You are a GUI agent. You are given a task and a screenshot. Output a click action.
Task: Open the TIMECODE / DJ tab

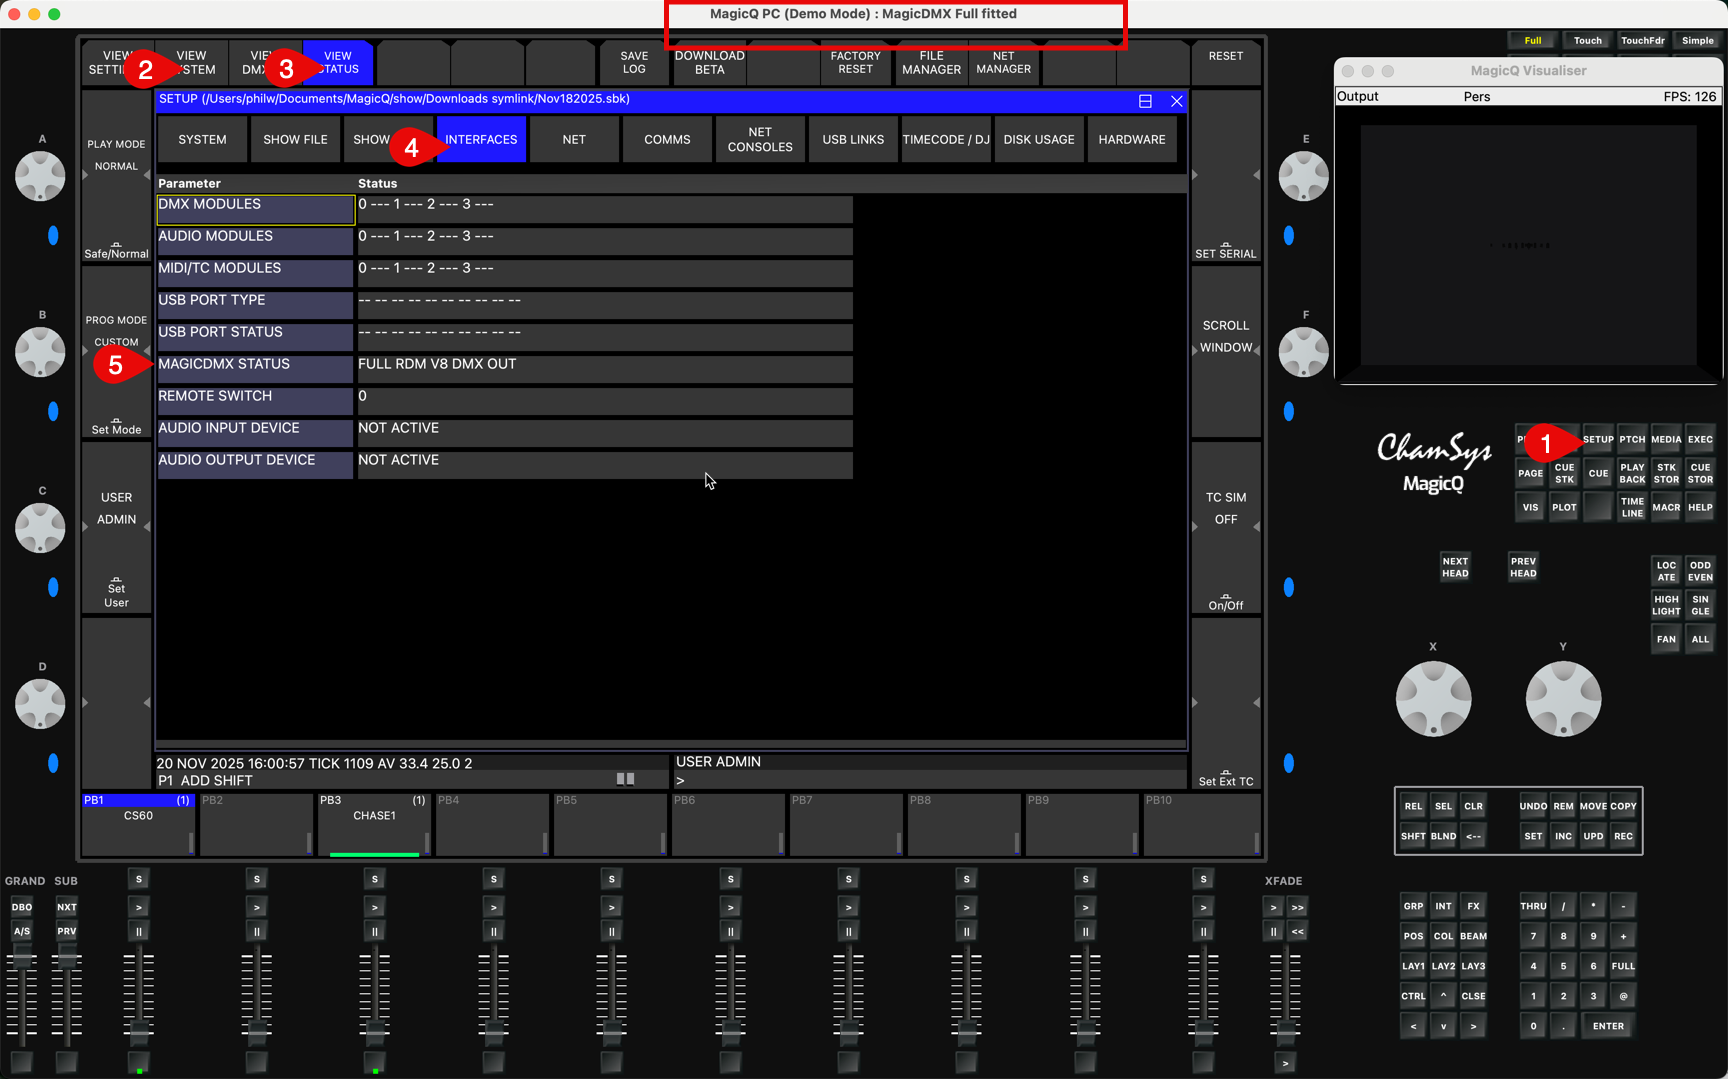click(x=946, y=139)
